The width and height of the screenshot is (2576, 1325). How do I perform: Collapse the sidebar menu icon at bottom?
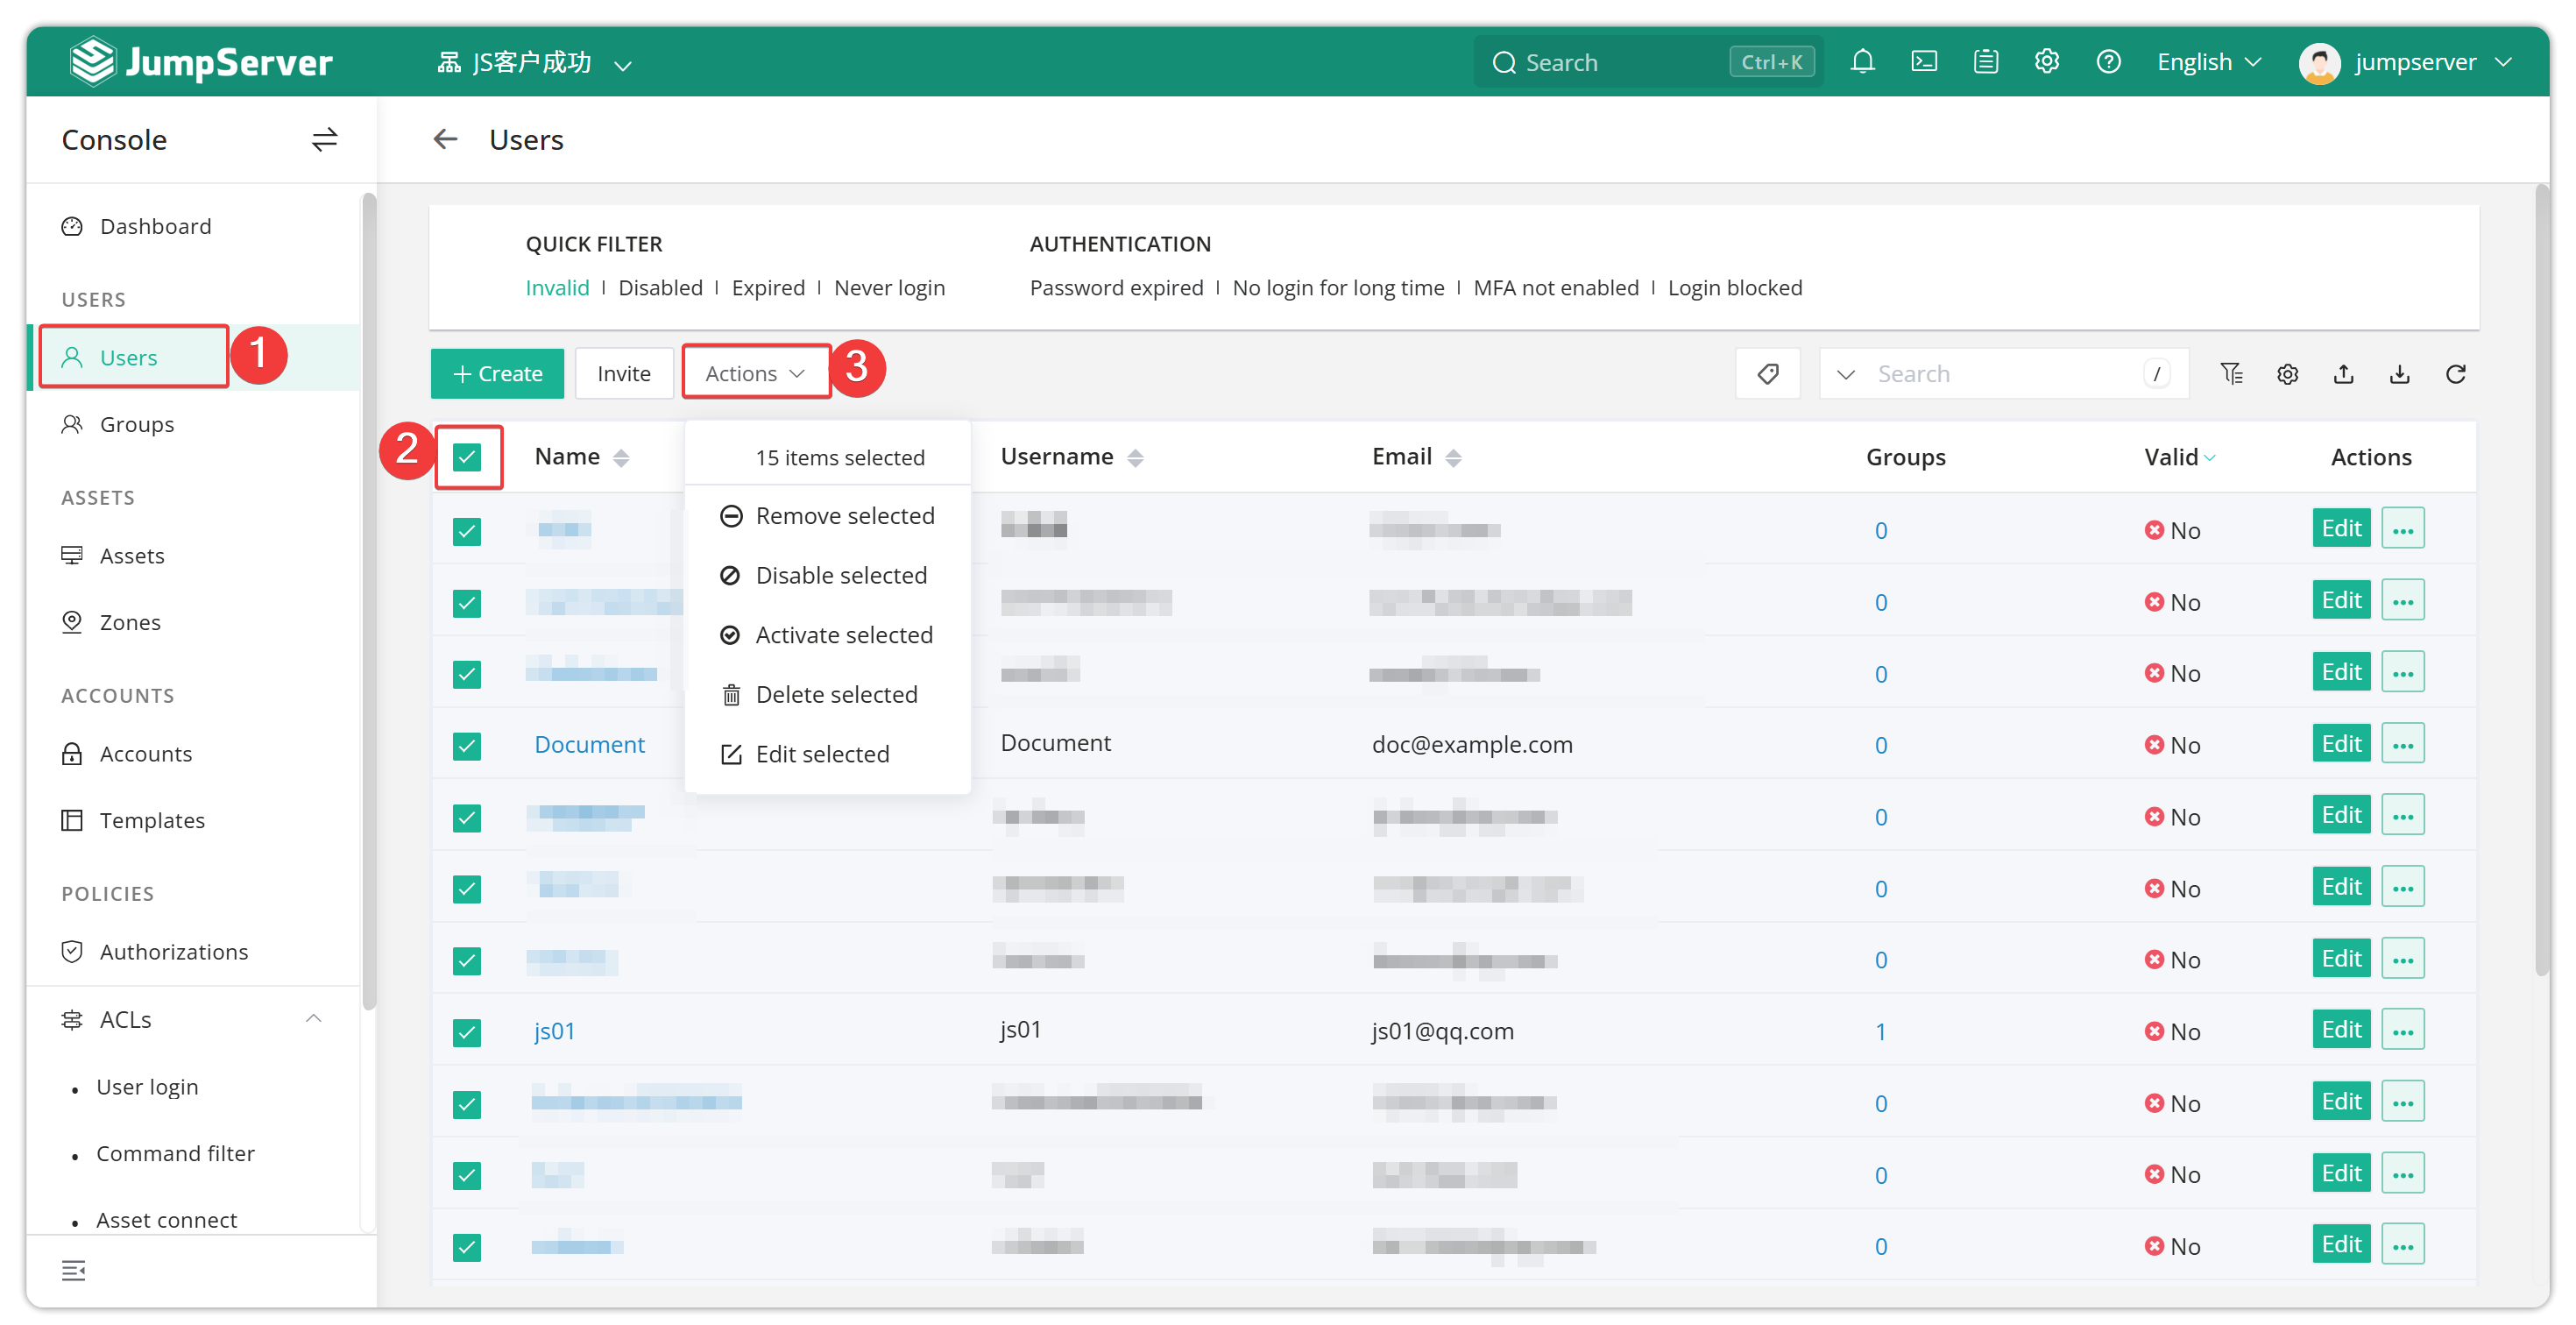coord(73,1270)
